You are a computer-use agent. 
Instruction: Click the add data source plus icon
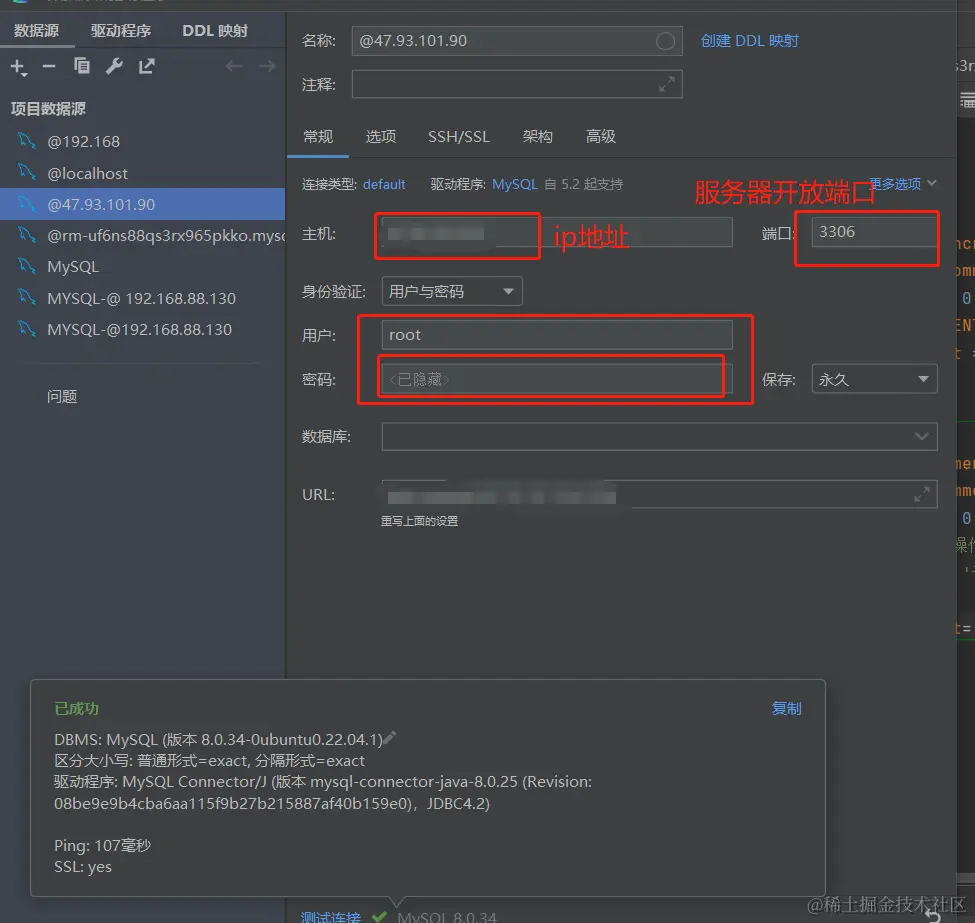pos(19,67)
